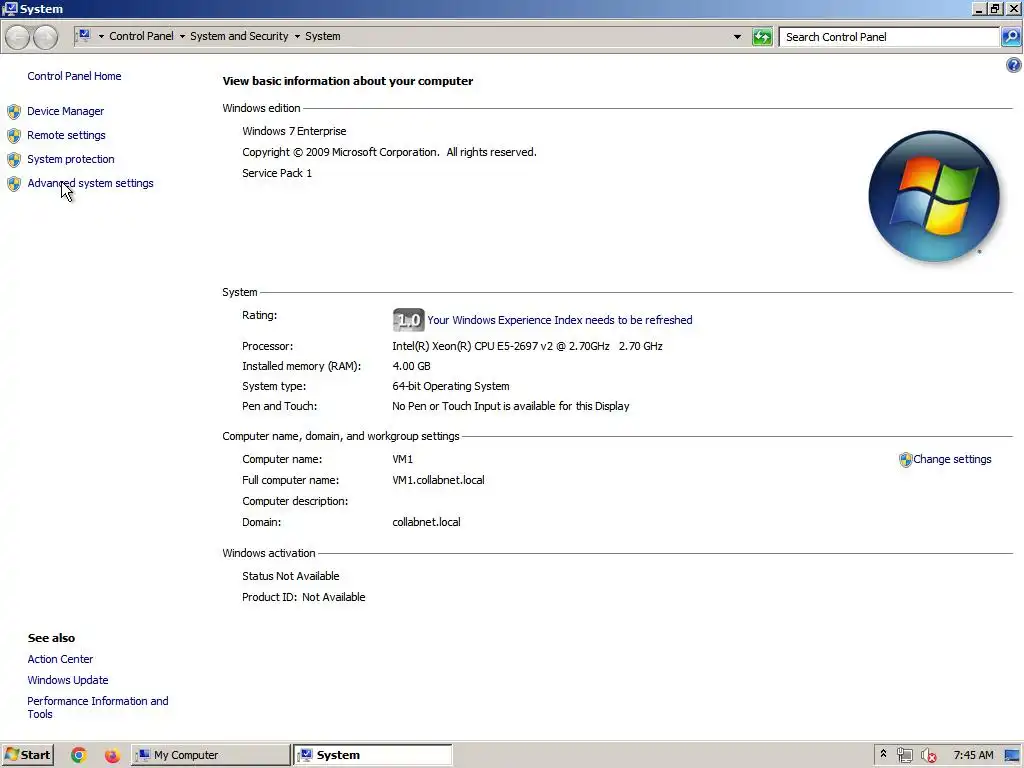Image resolution: width=1024 pixels, height=768 pixels.
Task: Launch Google Chrome from taskbar
Action: tap(78, 755)
